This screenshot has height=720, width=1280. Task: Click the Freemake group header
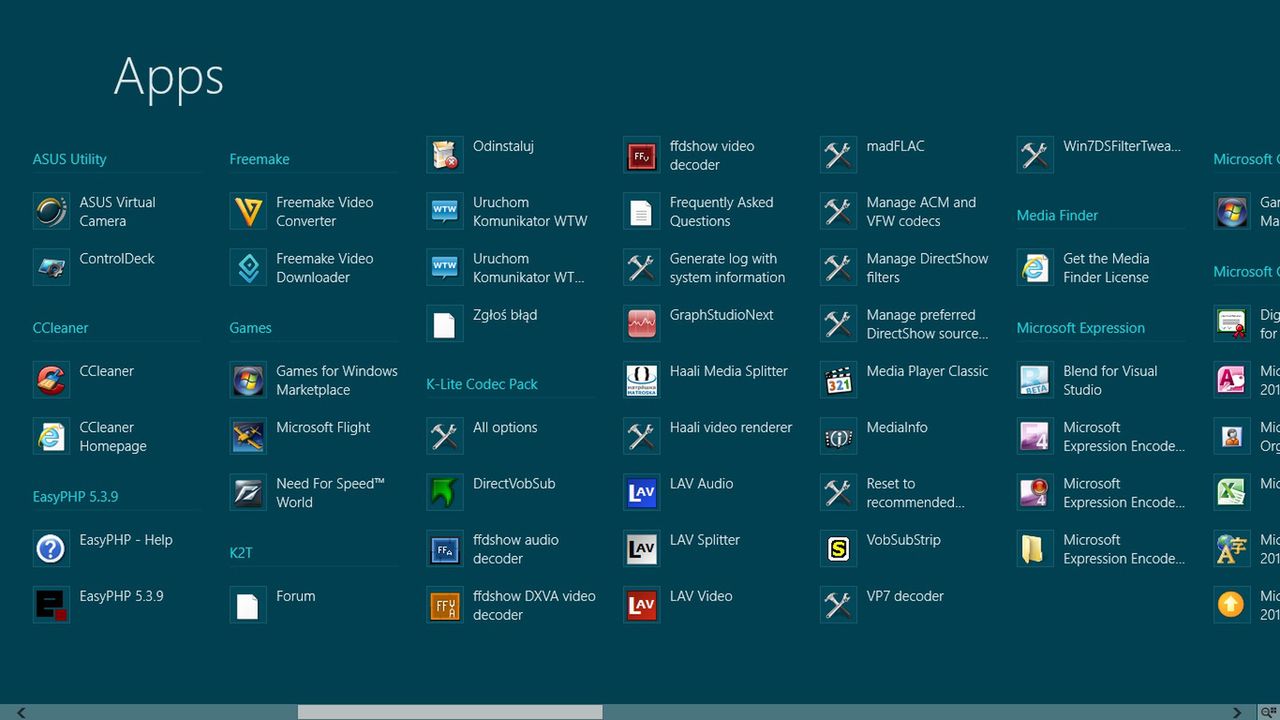coord(259,159)
